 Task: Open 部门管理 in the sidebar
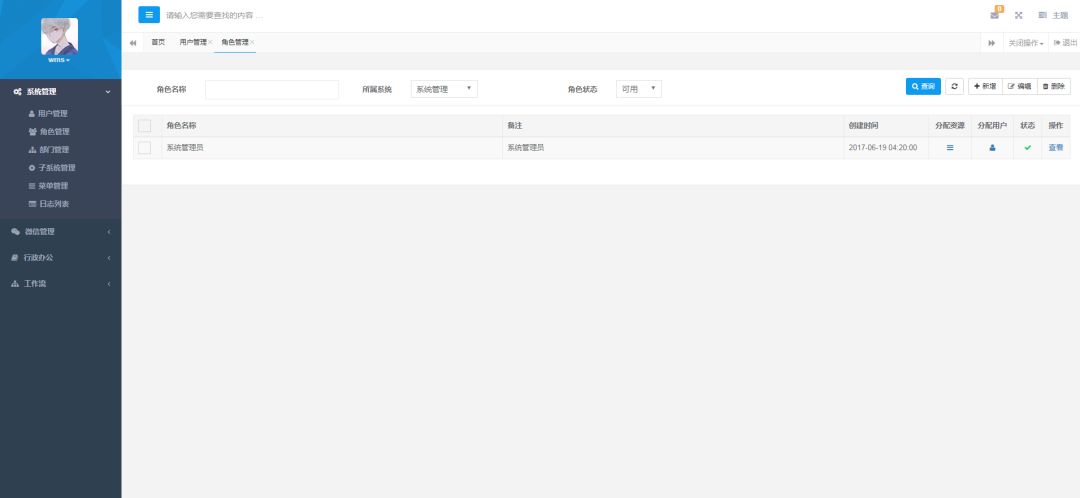(54, 149)
